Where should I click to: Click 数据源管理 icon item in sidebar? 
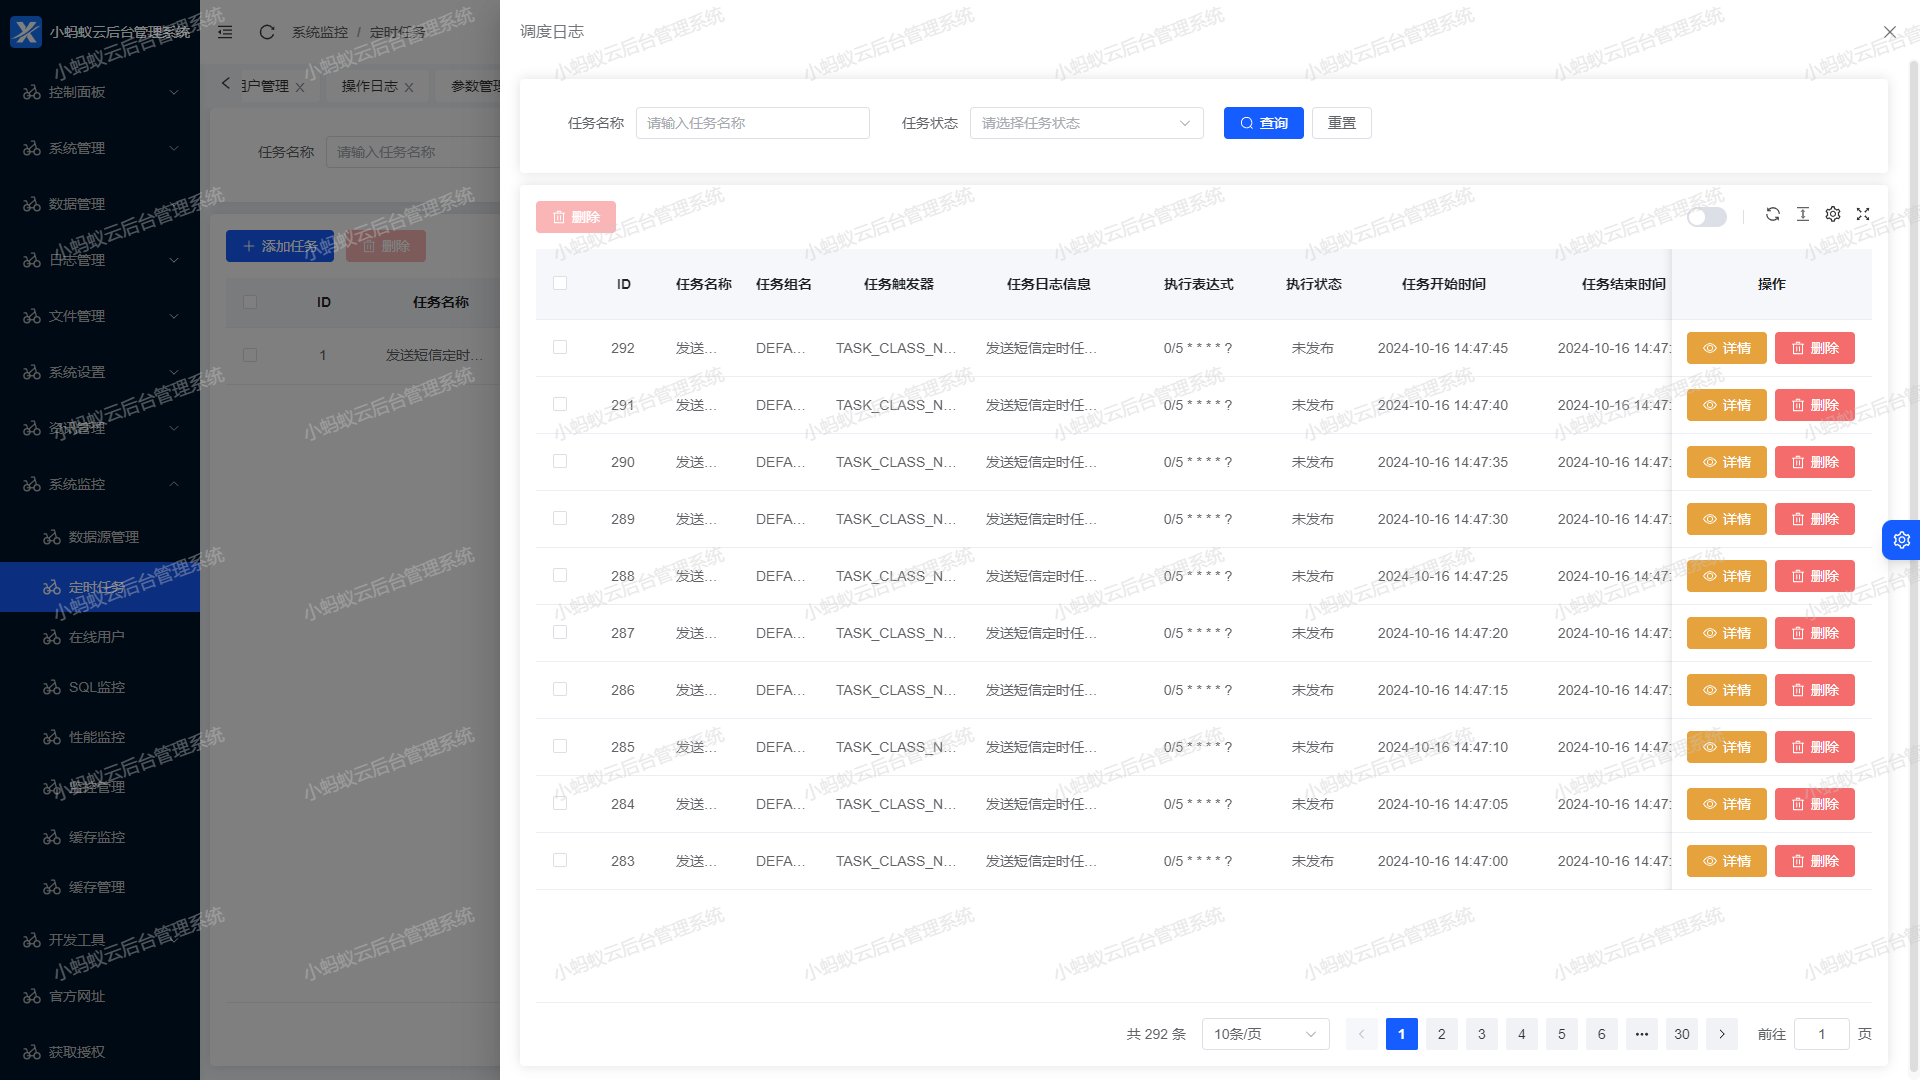[x=52, y=537]
